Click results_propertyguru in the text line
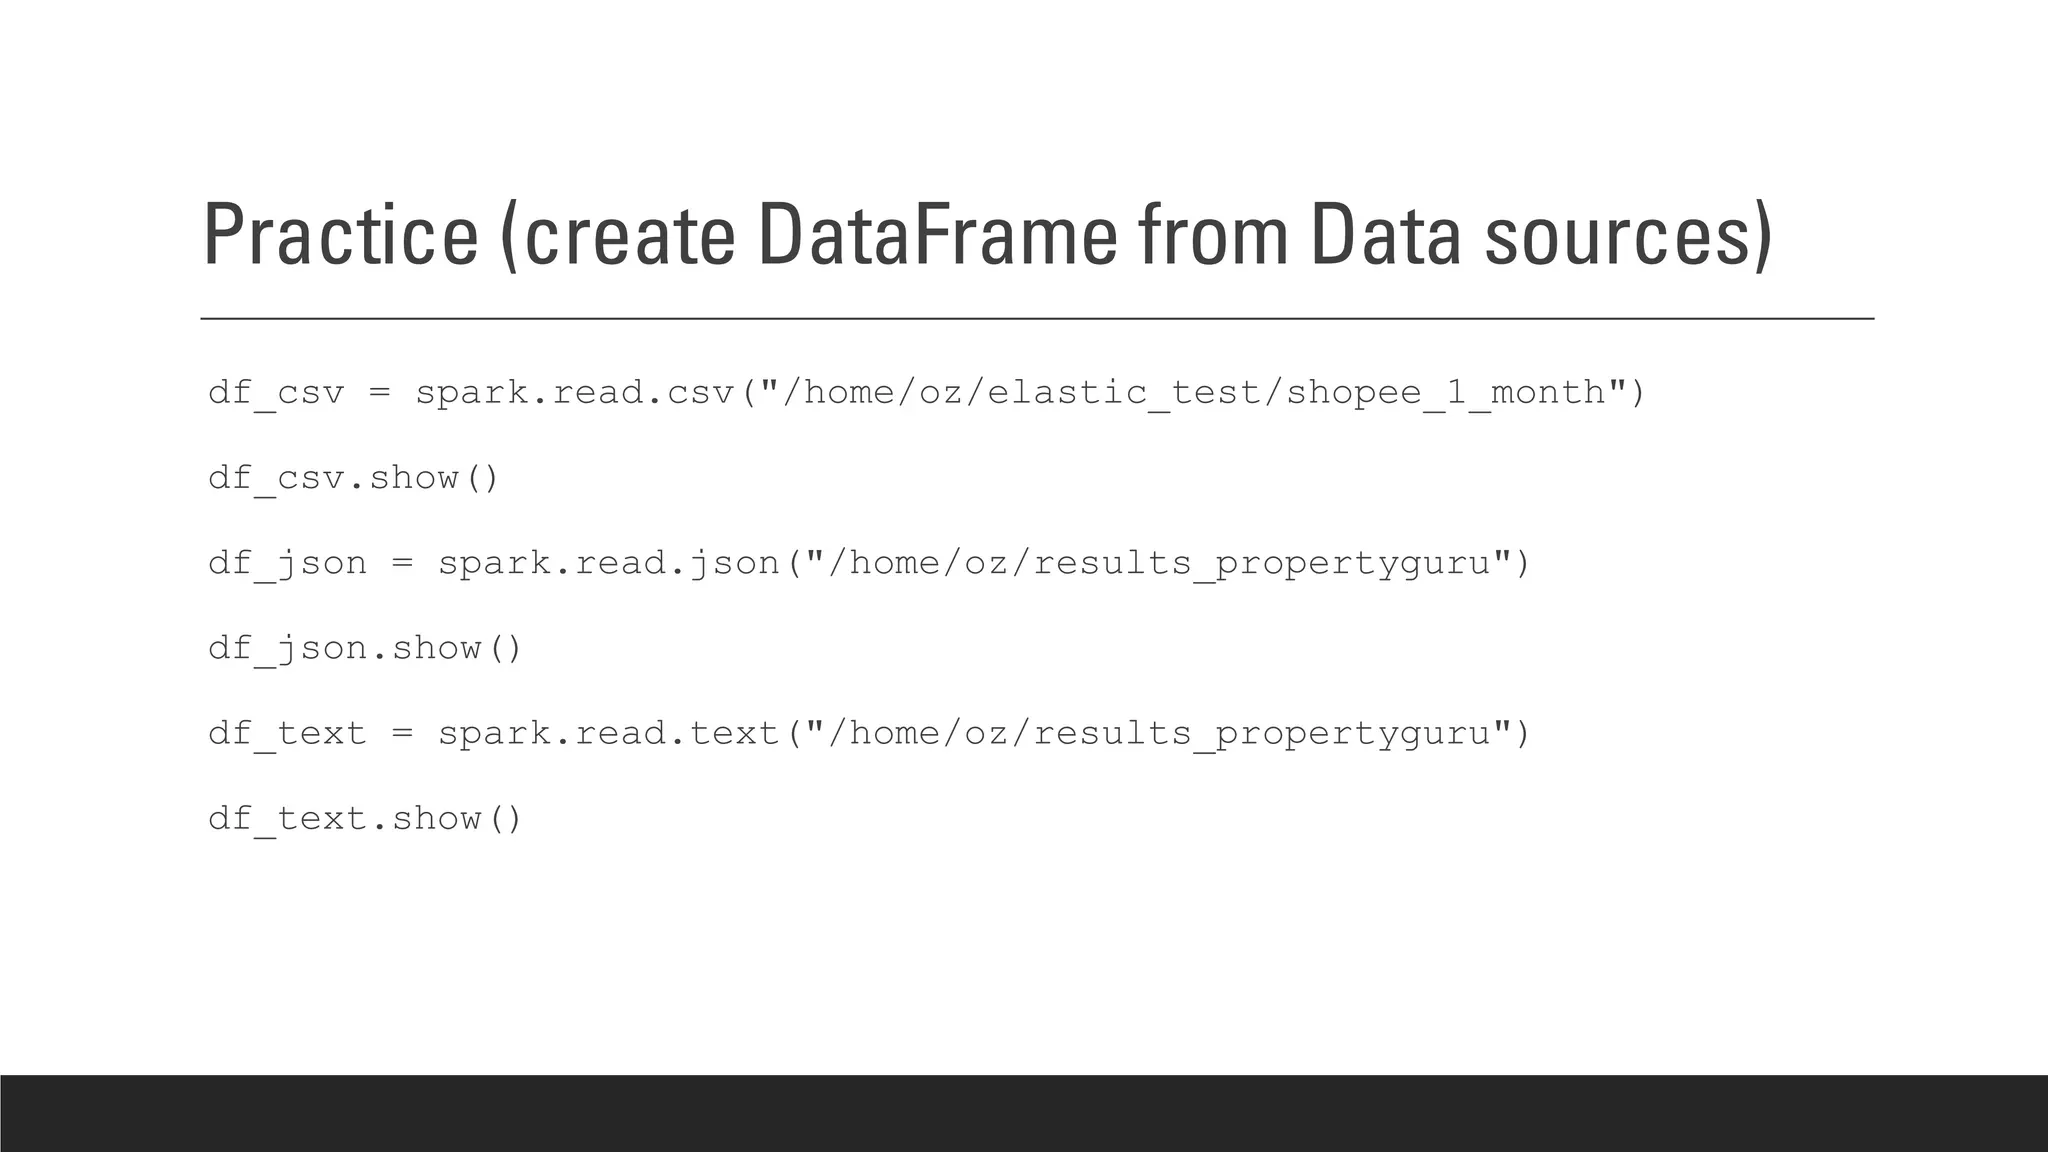Screen dimensions: 2048x1152 [1262, 734]
